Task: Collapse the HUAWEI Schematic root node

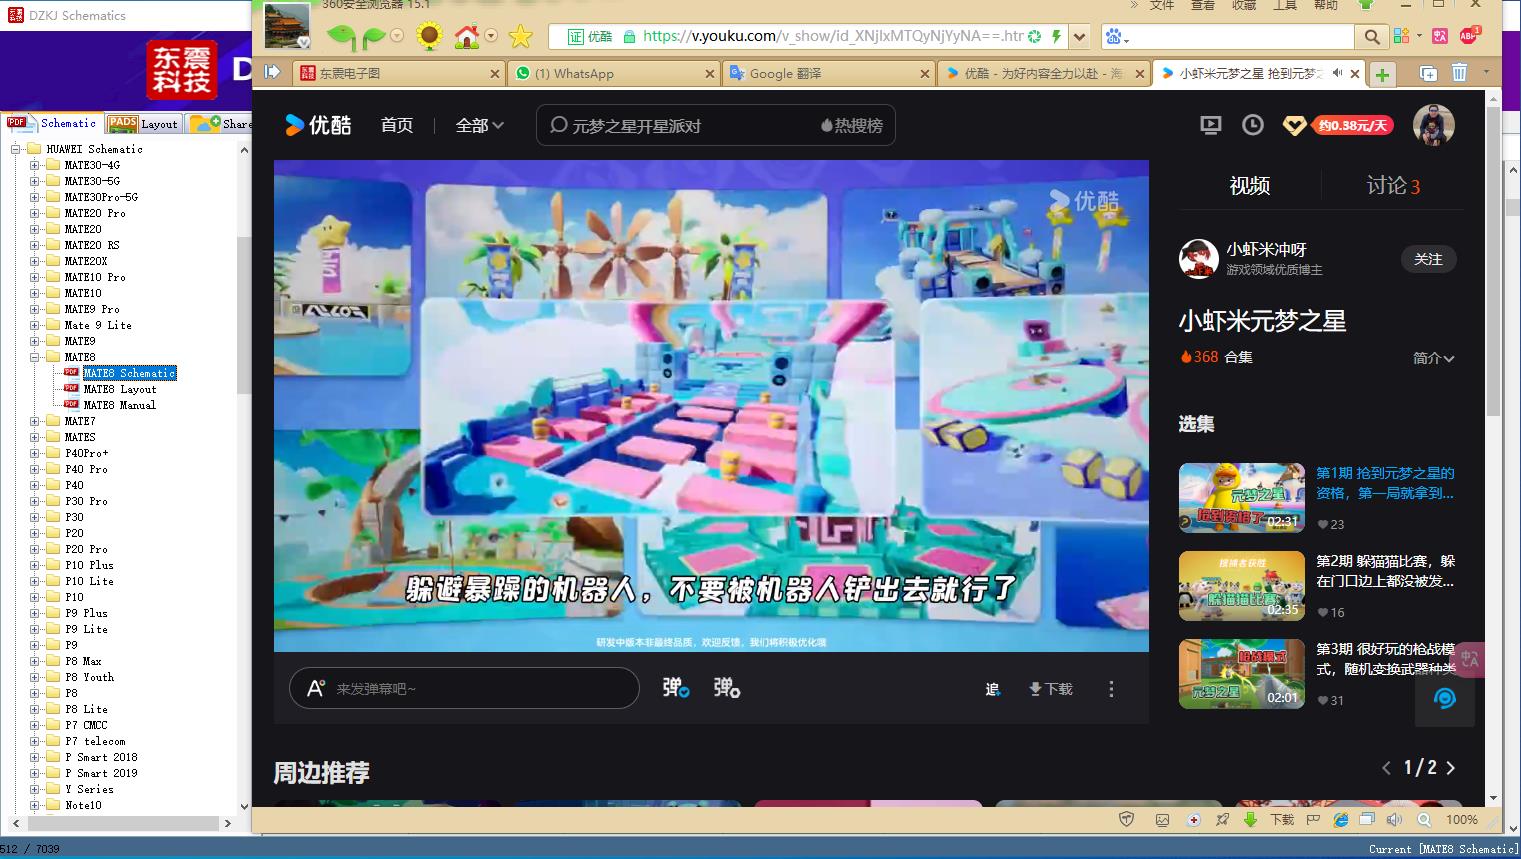Action: click(16, 149)
